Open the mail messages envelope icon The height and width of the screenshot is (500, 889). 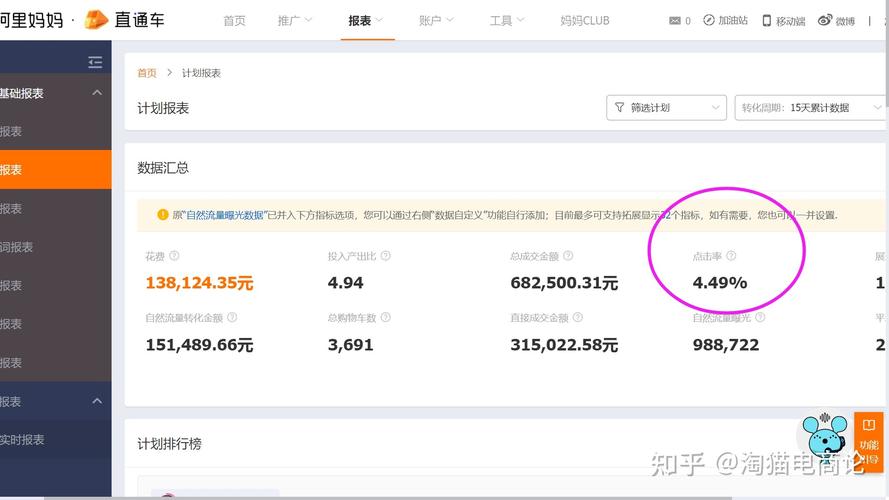[675, 21]
